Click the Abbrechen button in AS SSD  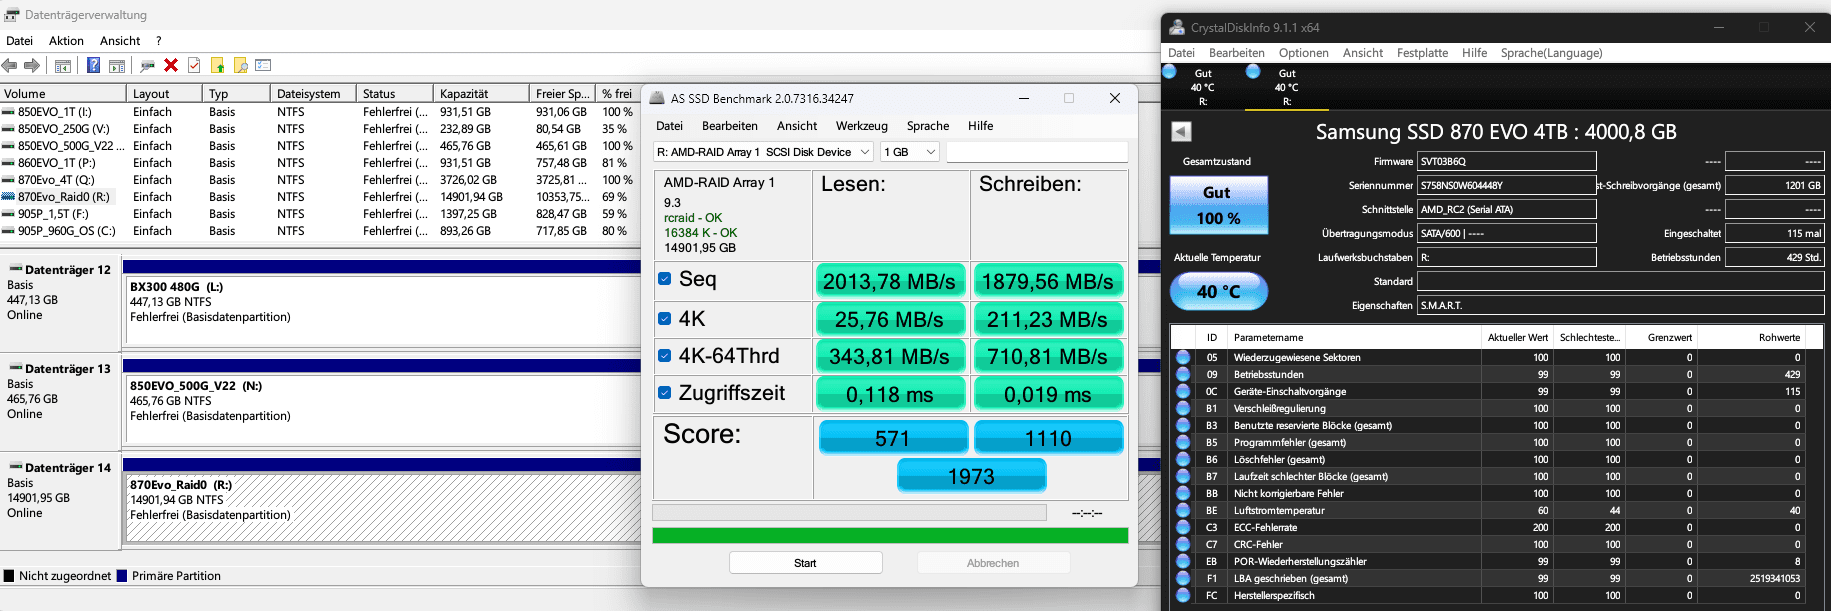click(993, 563)
